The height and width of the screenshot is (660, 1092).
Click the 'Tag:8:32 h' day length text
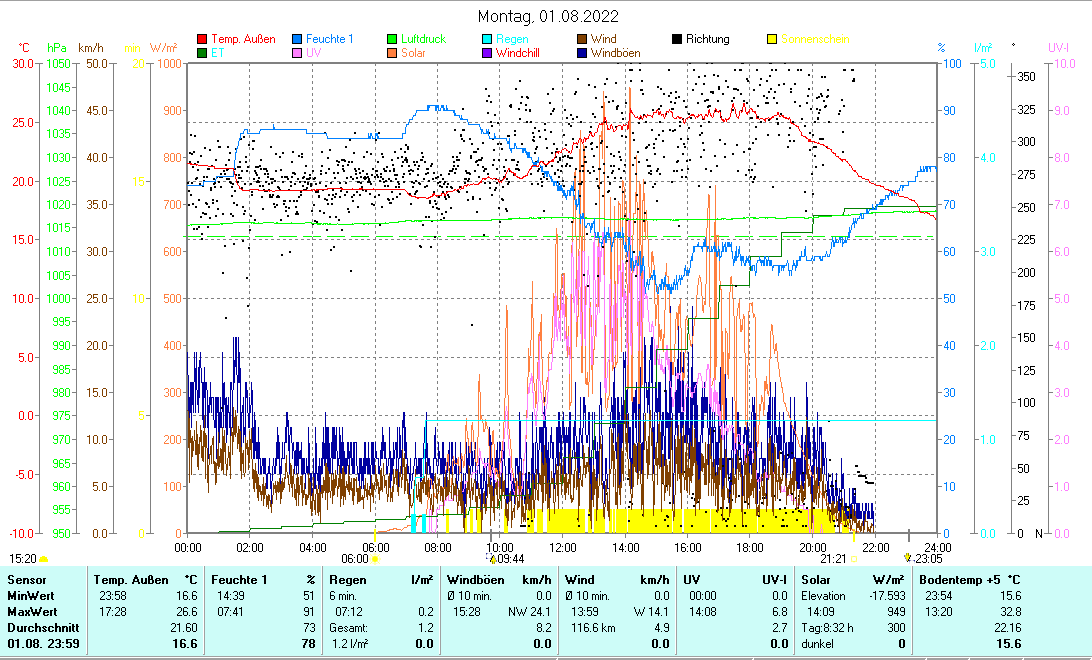tap(827, 628)
